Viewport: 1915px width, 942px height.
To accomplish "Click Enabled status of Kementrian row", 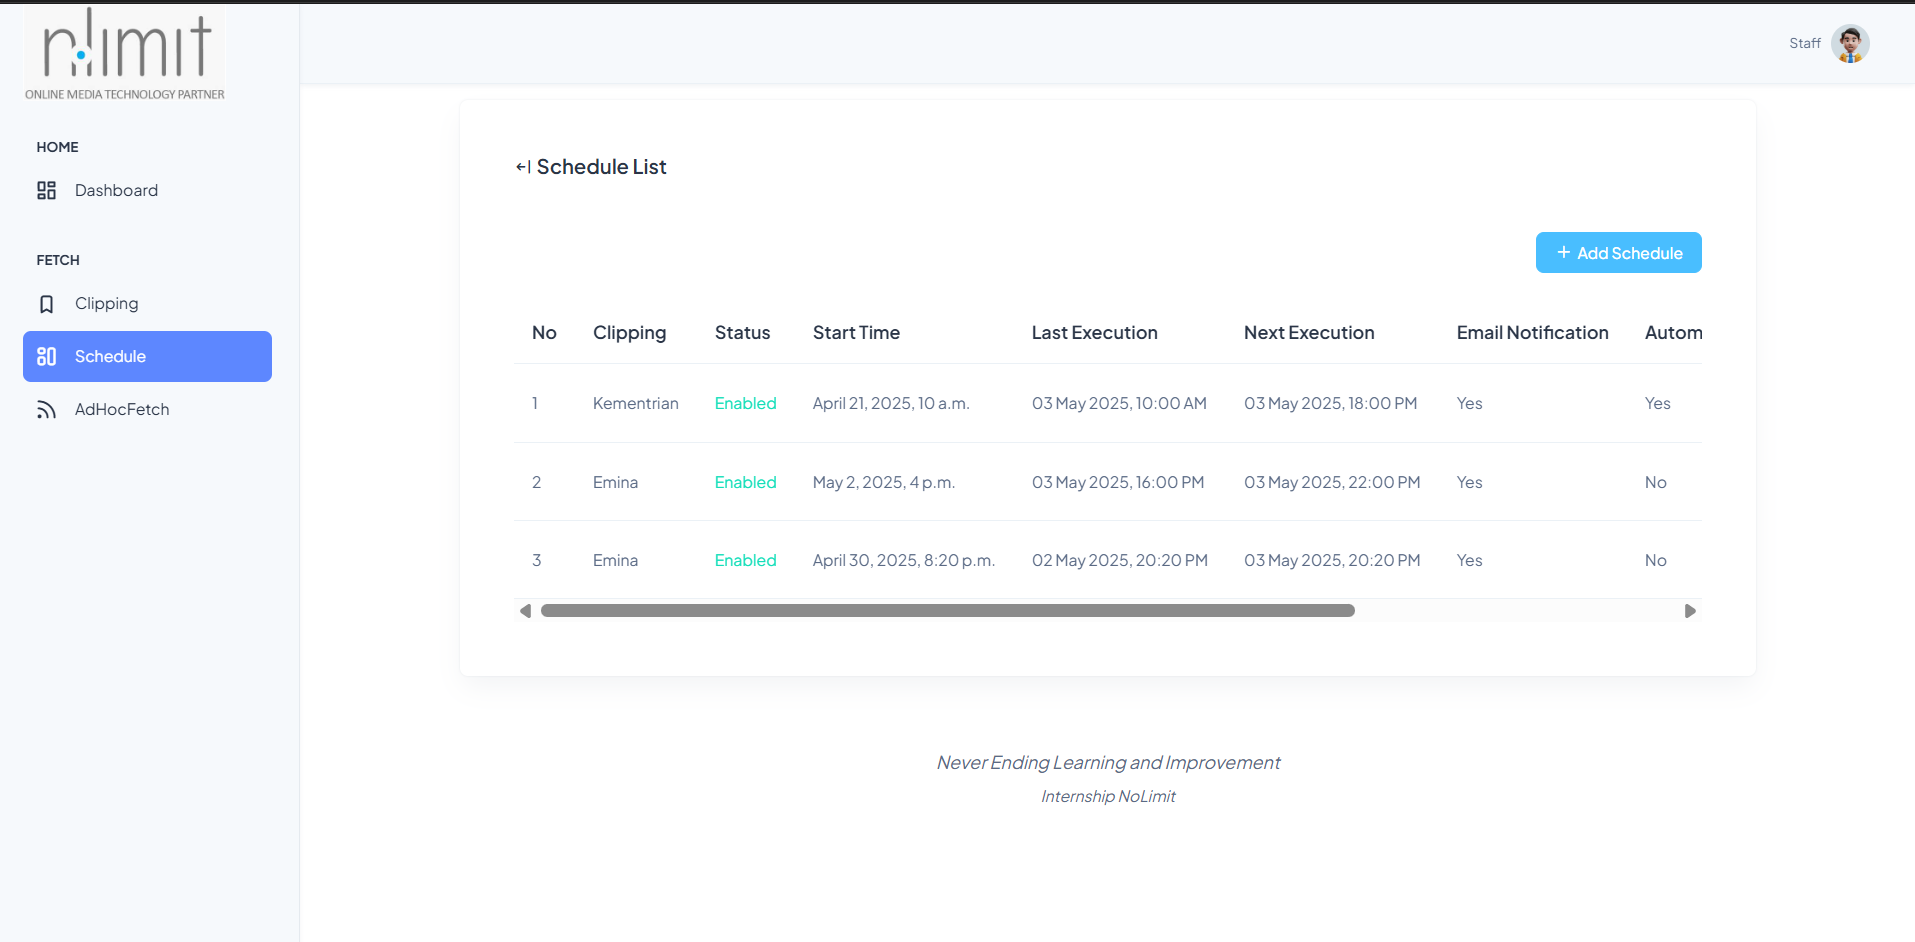I will click(x=745, y=404).
